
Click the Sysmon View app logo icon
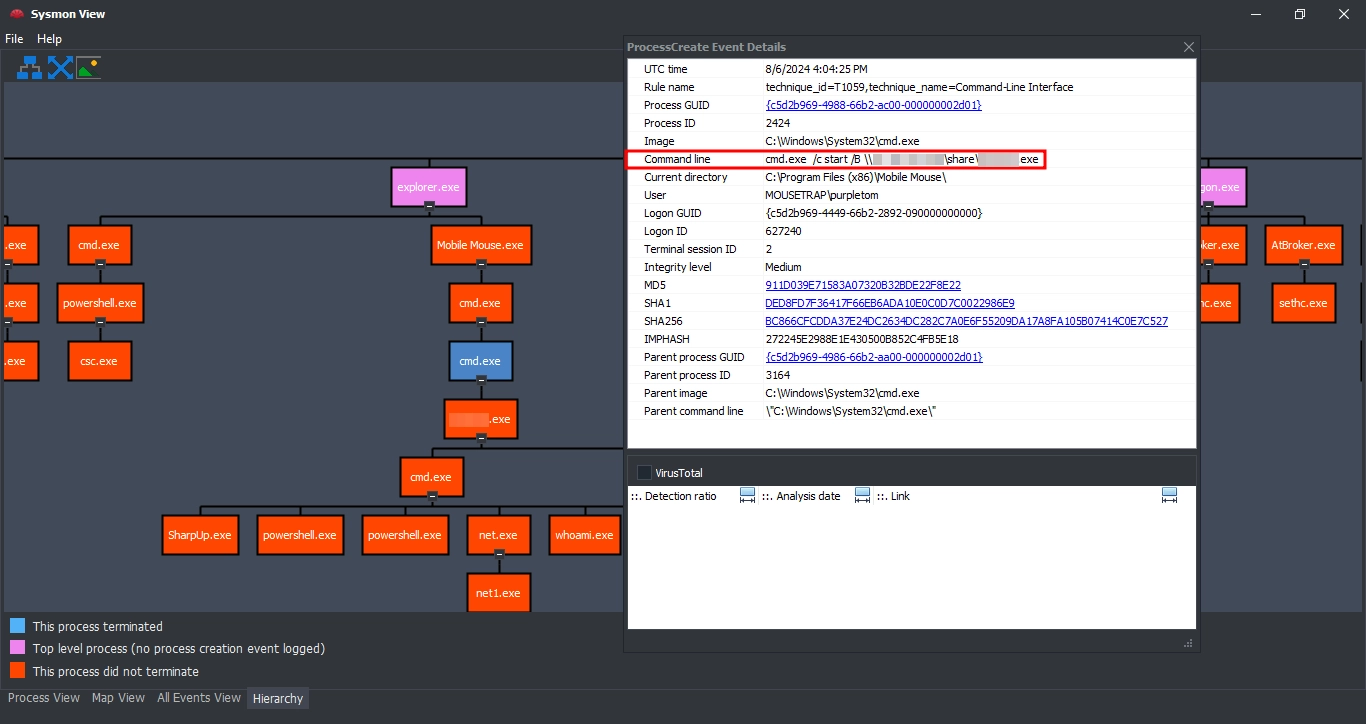pos(16,14)
